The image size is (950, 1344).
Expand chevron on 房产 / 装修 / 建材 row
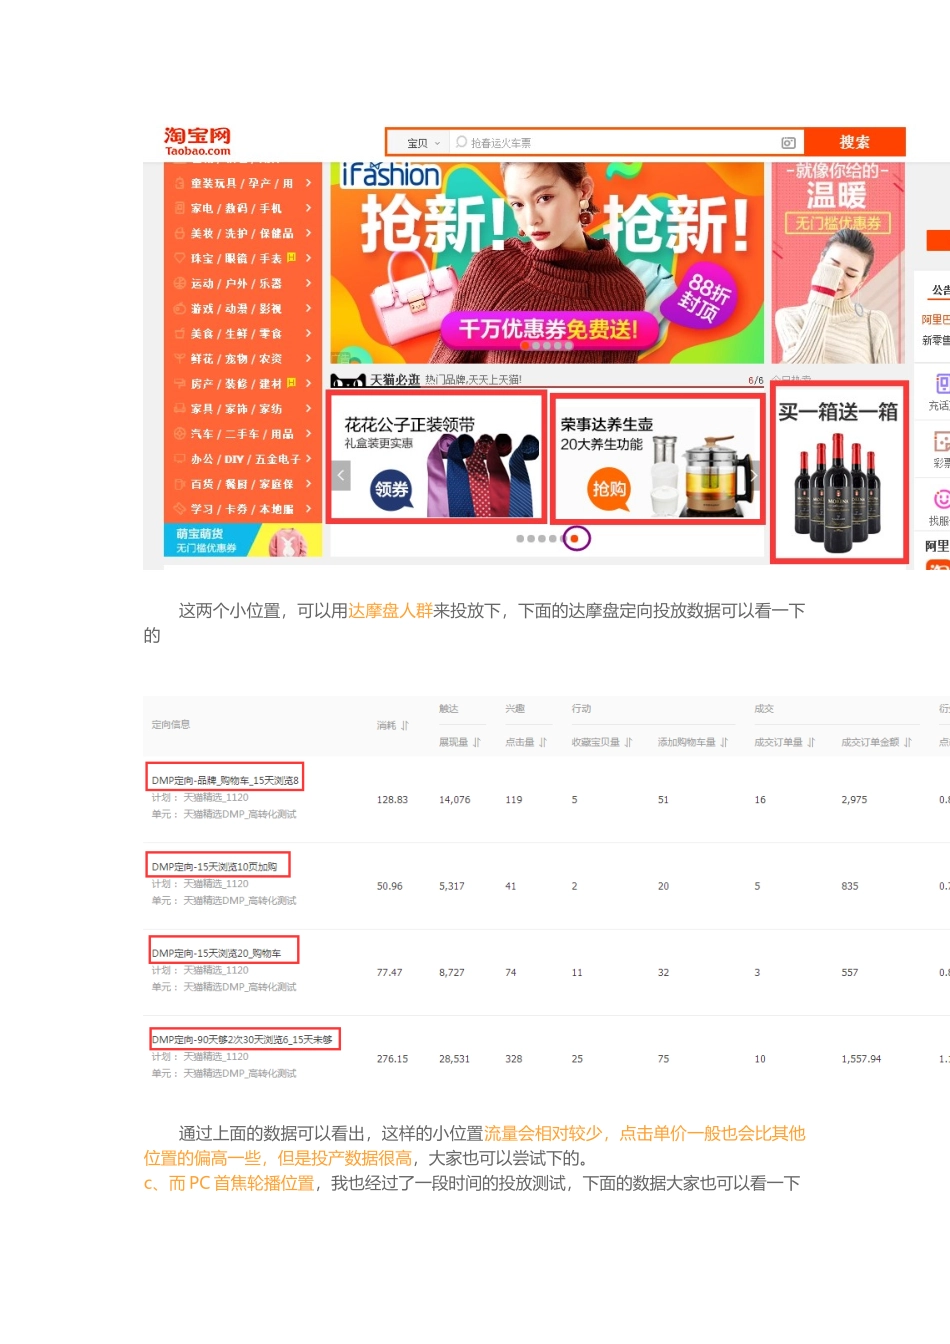pyautogui.click(x=308, y=383)
